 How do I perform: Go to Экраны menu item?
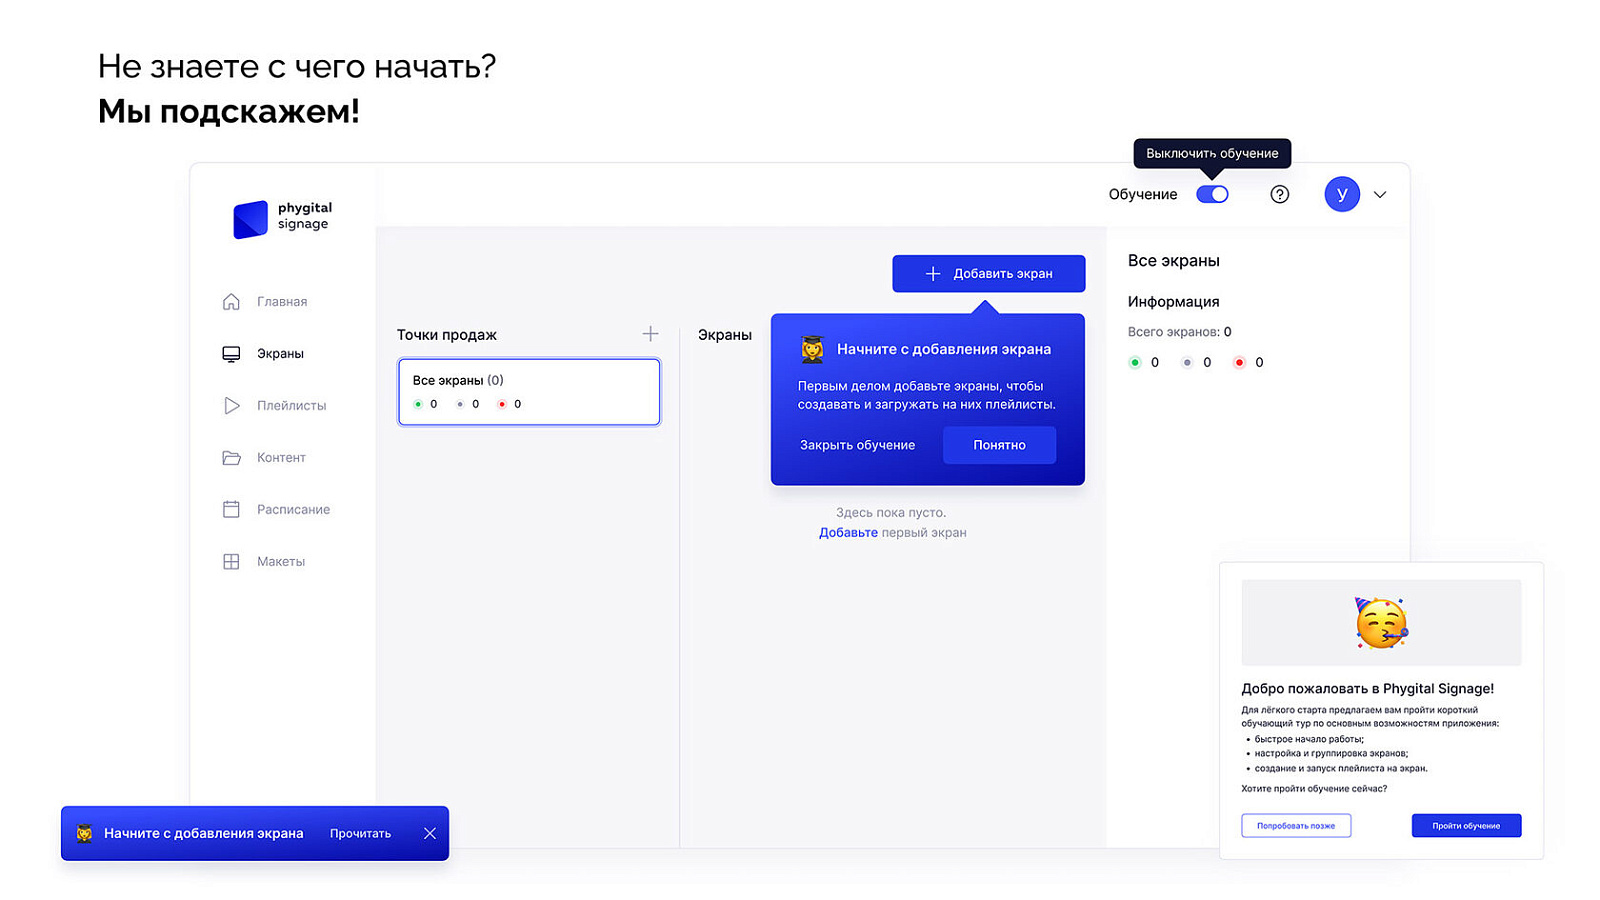(x=280, y=353)
